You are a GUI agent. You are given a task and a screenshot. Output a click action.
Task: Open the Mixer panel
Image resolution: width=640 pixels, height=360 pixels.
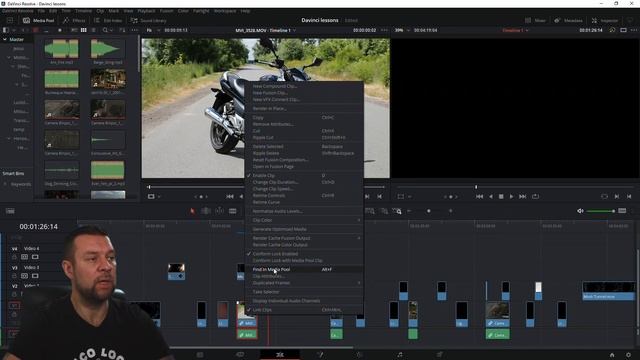point(535,20)
